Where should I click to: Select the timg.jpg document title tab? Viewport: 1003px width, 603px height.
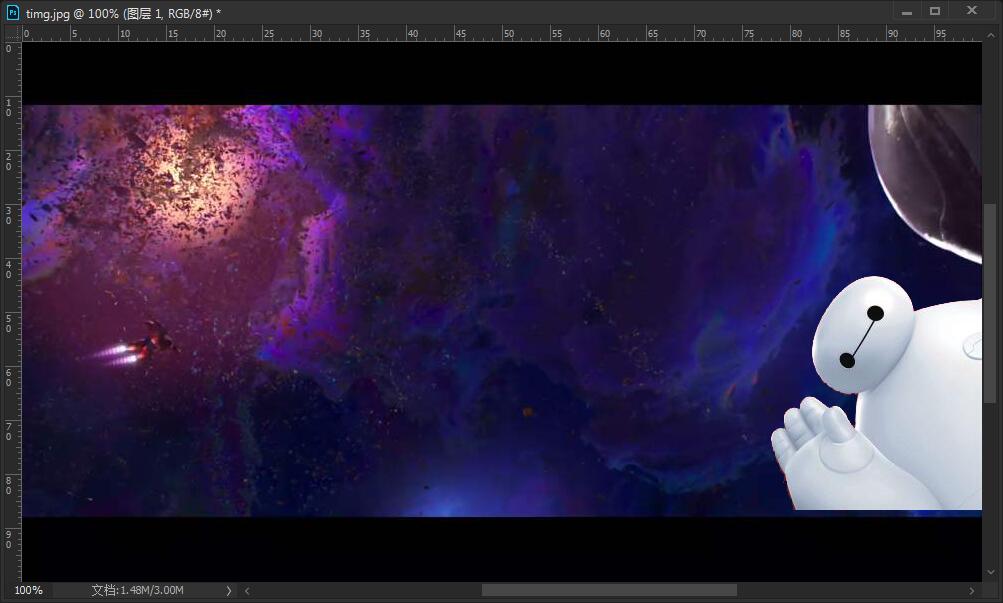point(123,13)
